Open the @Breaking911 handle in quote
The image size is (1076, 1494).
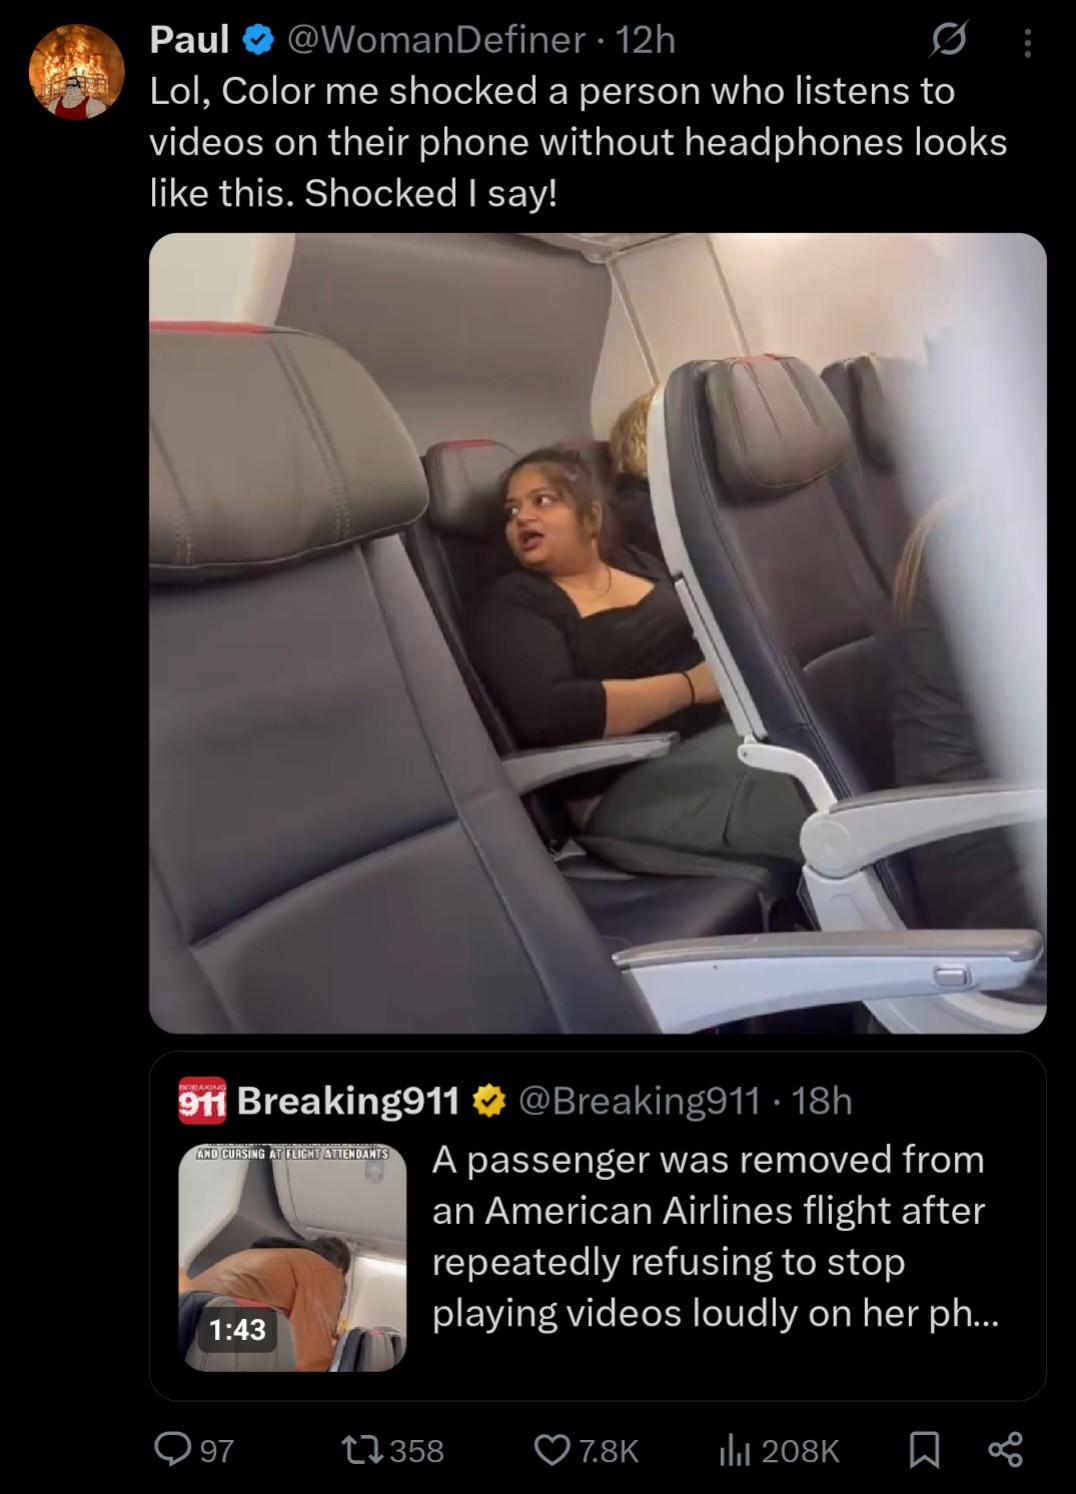click(x=638, y=1100)
